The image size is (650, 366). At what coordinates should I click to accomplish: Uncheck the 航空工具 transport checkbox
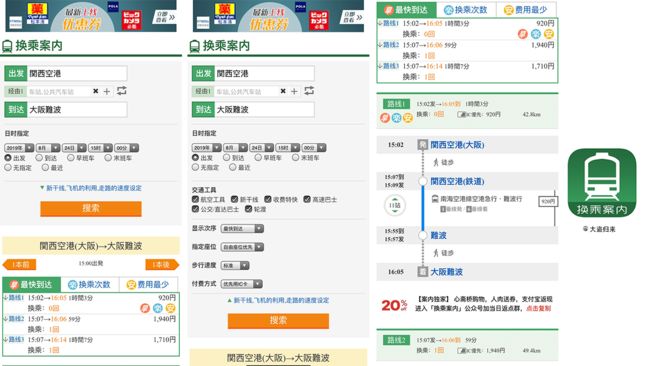195,199
